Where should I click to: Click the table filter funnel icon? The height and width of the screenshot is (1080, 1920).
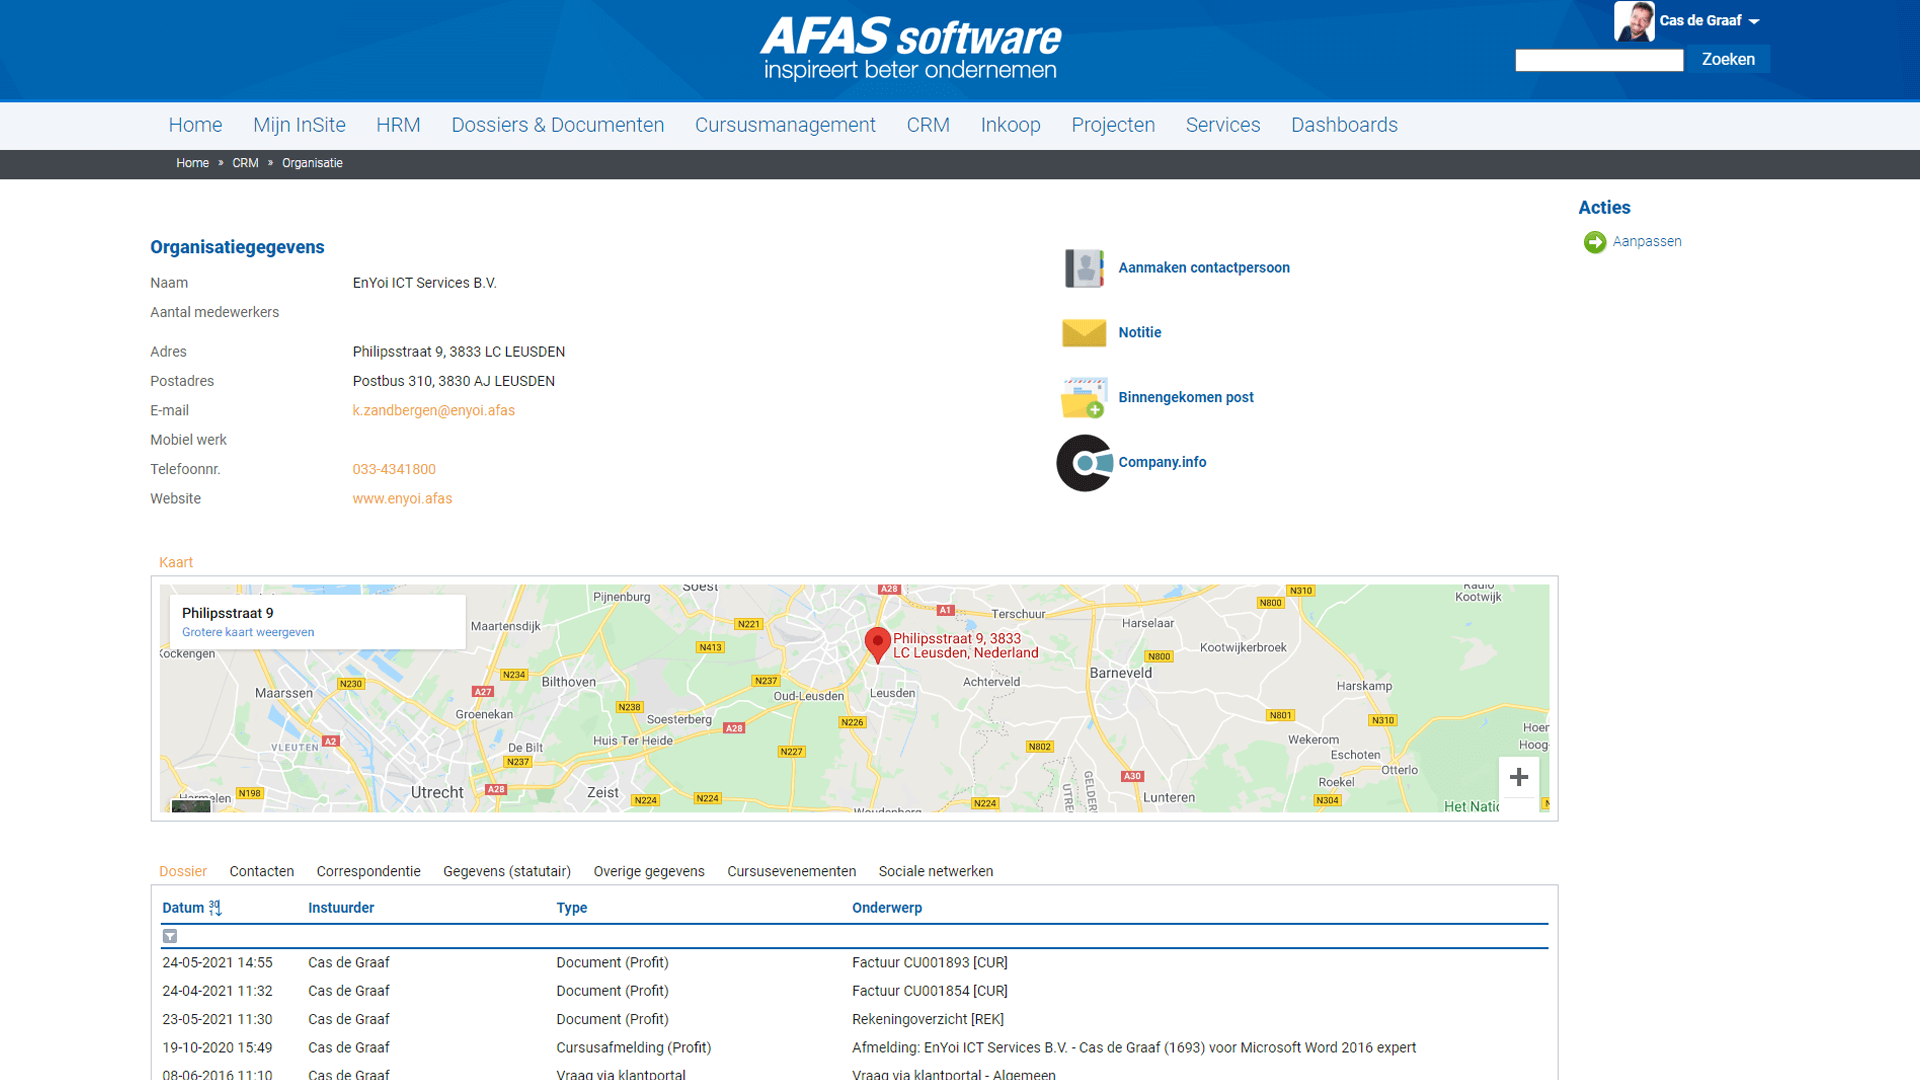click(170, 936)
